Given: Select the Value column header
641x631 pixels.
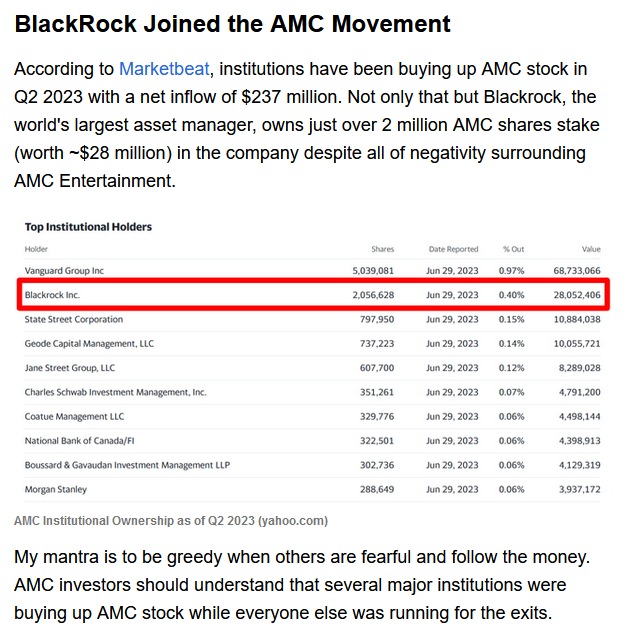Looking at the screenshot, I should coord(591,249).
